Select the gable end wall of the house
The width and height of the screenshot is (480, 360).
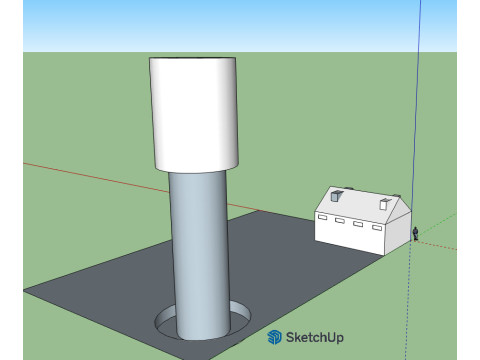pyautogui.click(x=398, y=227)
